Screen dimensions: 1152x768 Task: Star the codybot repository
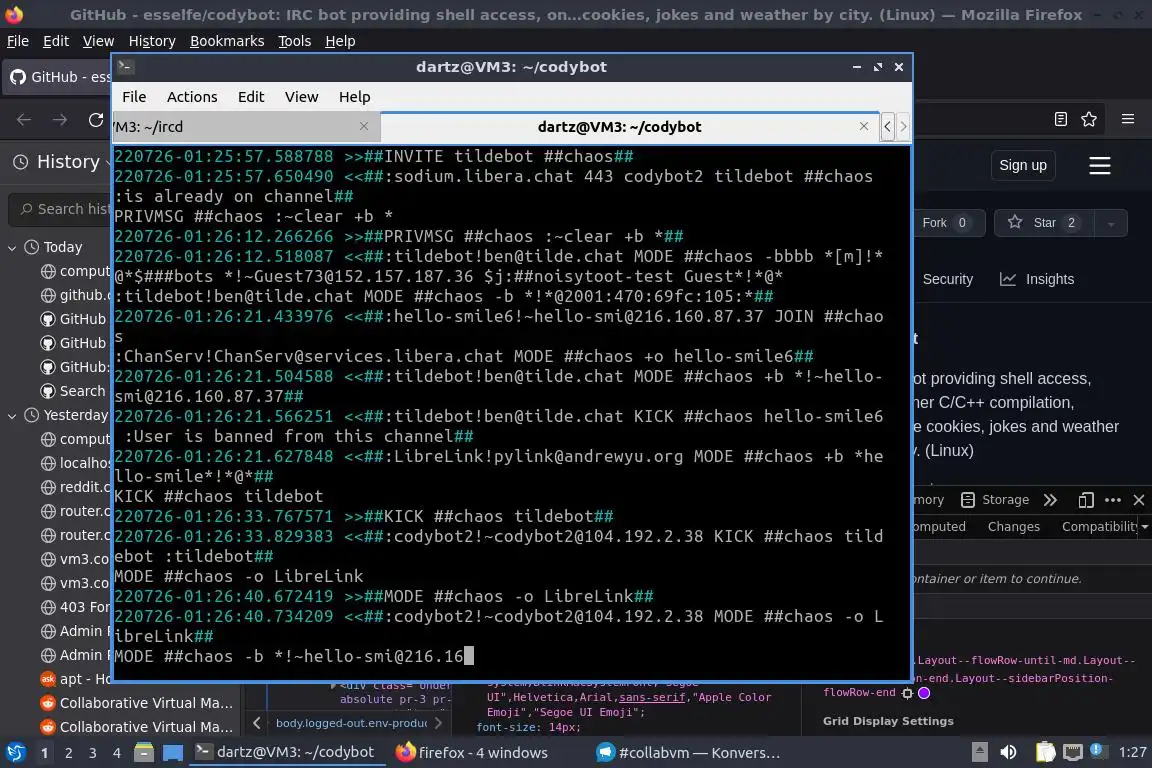[x=1044, y=223]
